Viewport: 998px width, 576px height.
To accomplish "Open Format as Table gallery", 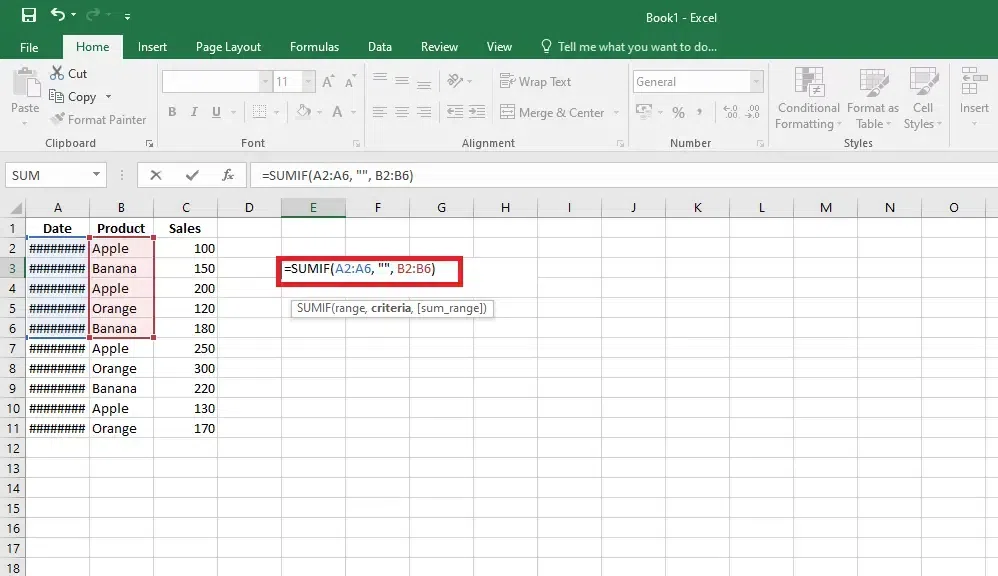I will tap(873, 99).
